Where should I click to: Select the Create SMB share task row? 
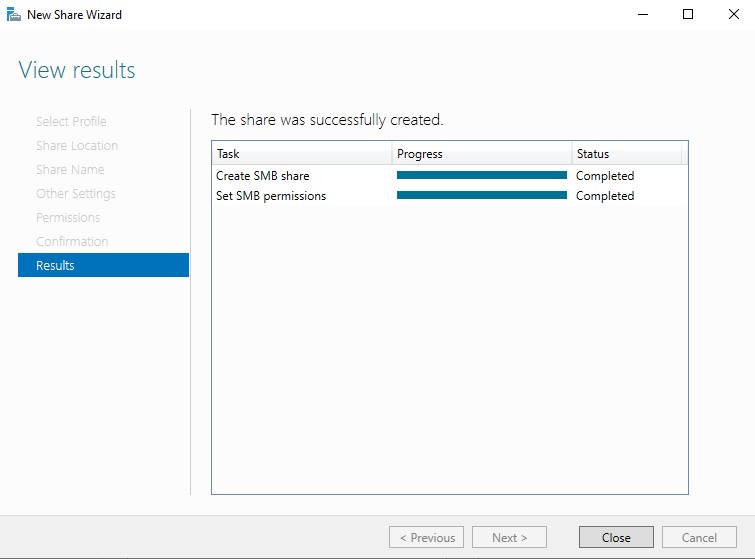(263, 176)
